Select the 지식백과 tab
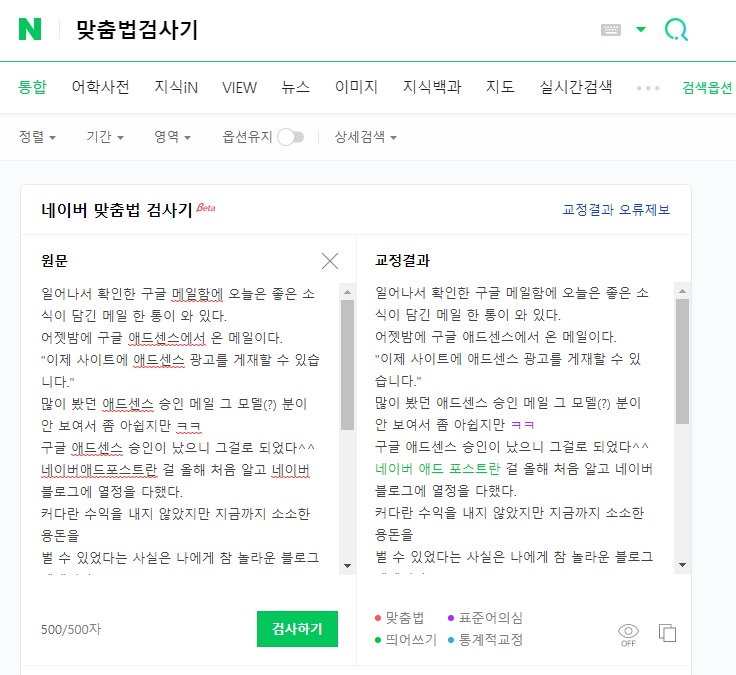 point(432,87)
